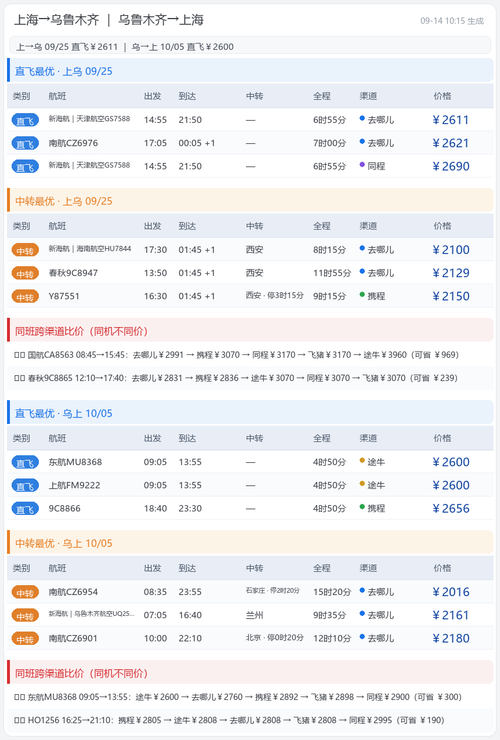Click the 国航CA8563 08:45→15:45 price comparison row
The height and width of the screenshot is (740, 500).
tap(250, 355)
